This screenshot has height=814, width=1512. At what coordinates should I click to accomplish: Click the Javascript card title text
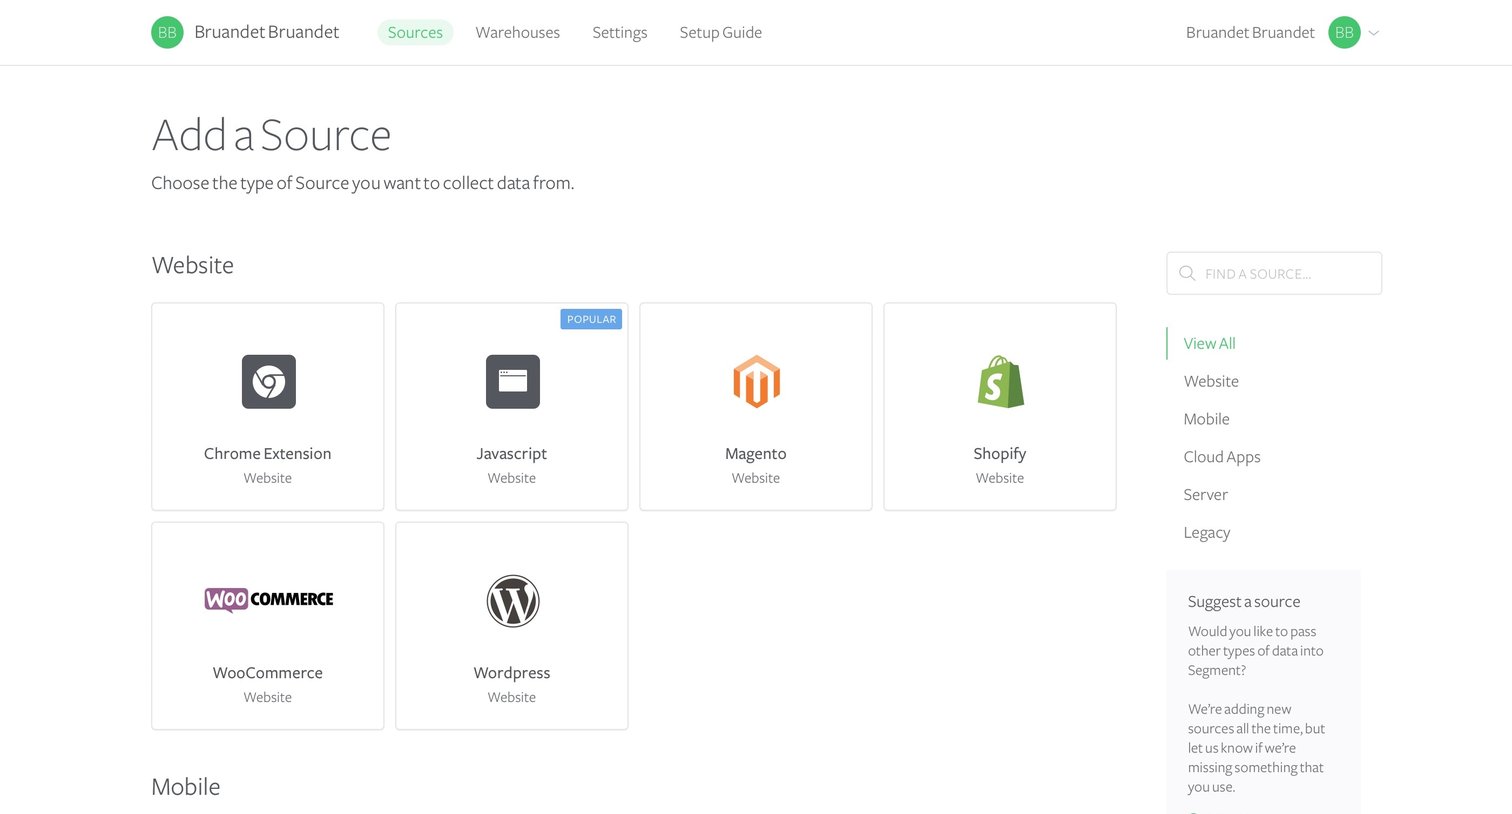512,454
